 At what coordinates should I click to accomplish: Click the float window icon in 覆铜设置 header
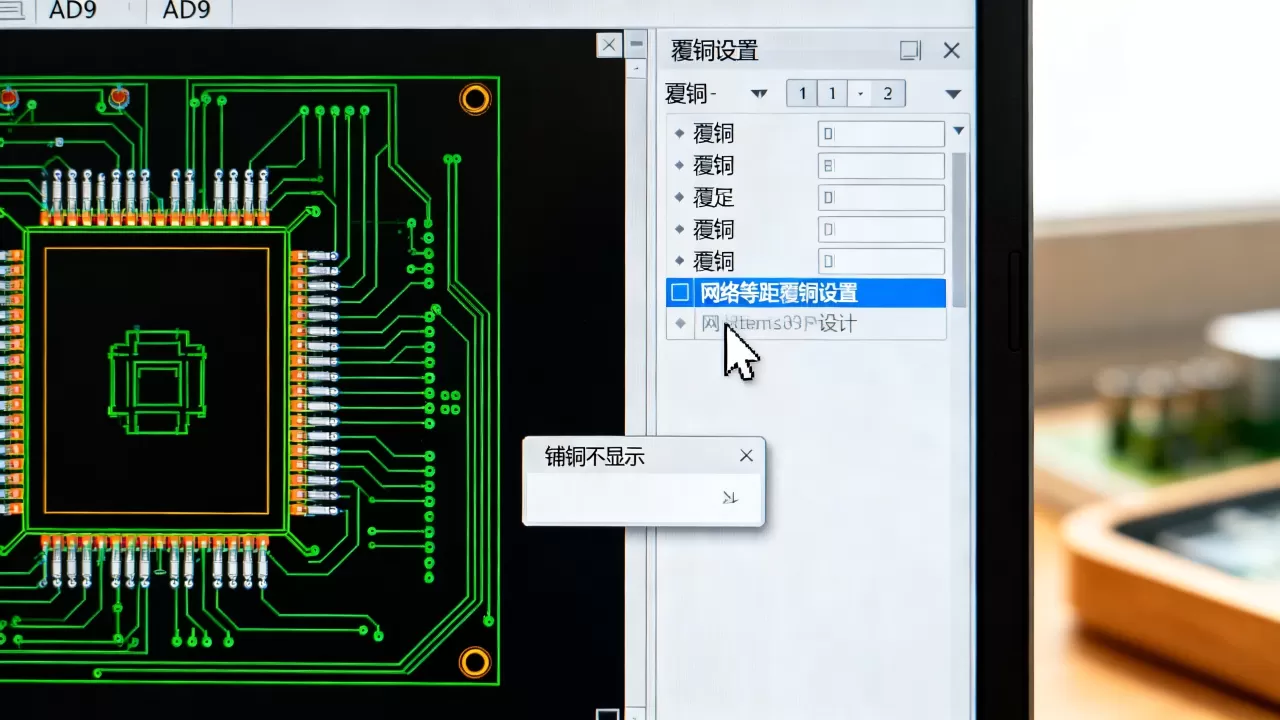click(x=910, y=50)
